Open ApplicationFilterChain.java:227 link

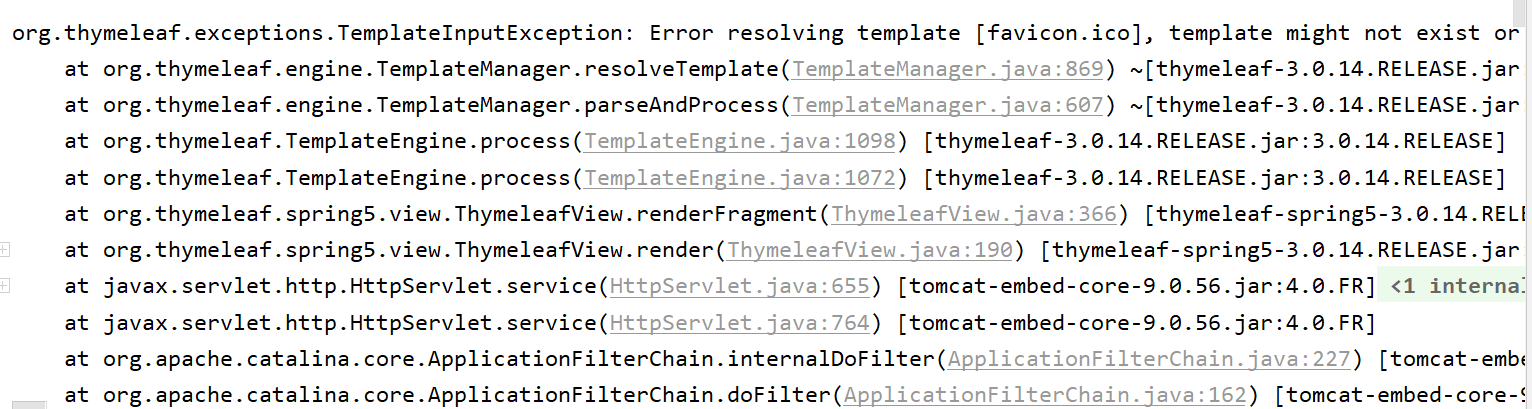pos(1149,359)
